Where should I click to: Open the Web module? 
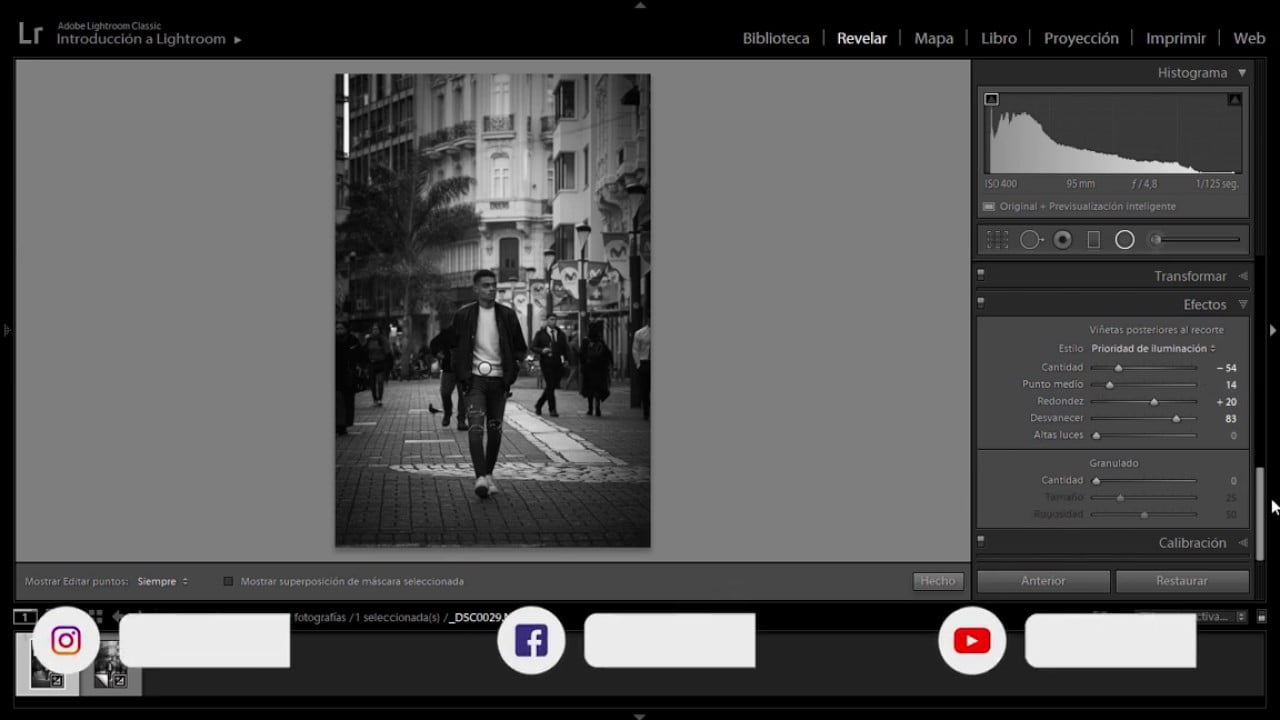pyautogui.click(x=1249, y=38)
